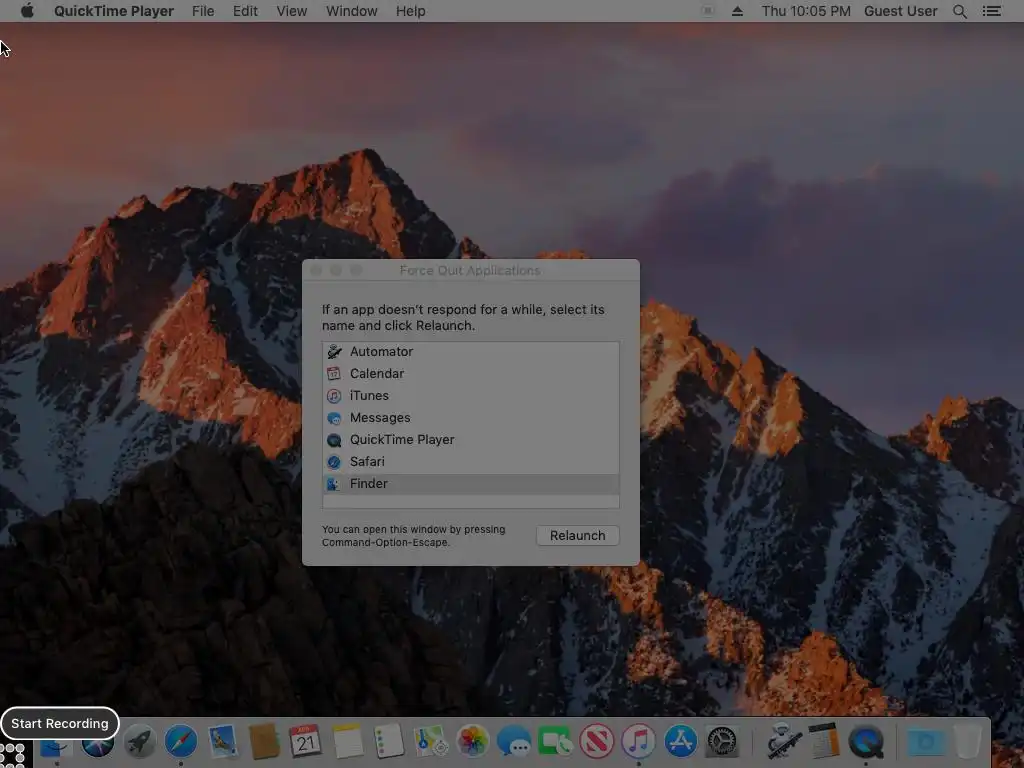1024x768 pixels.
Task: Open Maps from the Dock
Action: coord(430,741)
